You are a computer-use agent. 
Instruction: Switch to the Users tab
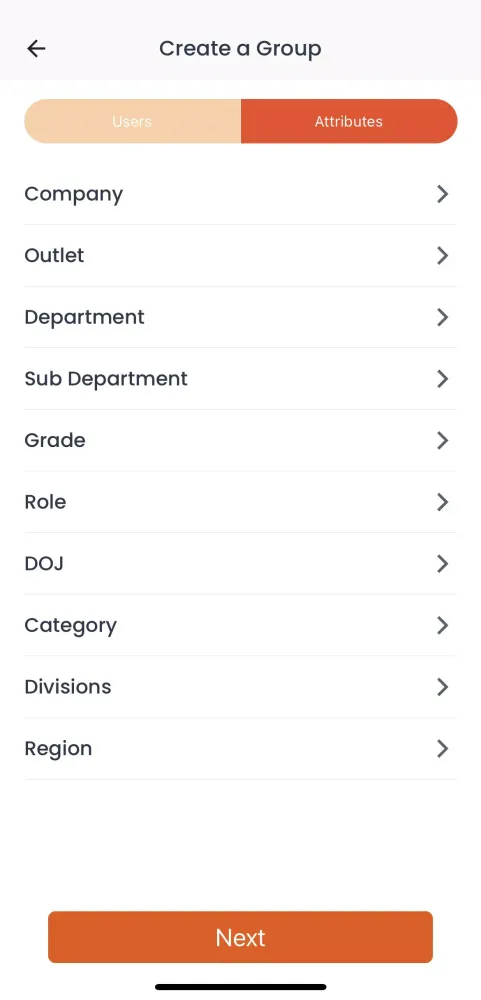click(133, 121)
